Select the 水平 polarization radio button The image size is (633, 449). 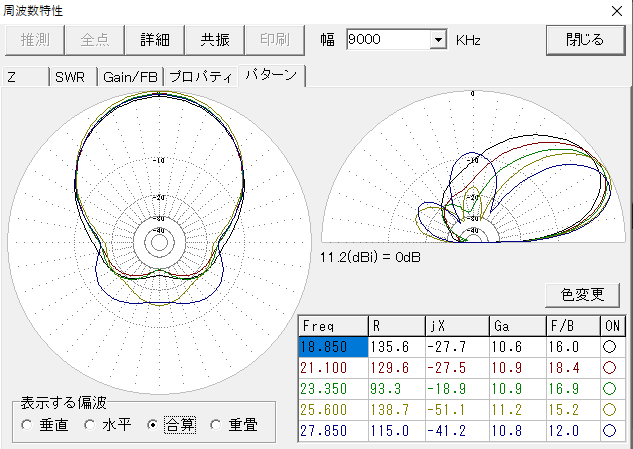tap(90, 425)
